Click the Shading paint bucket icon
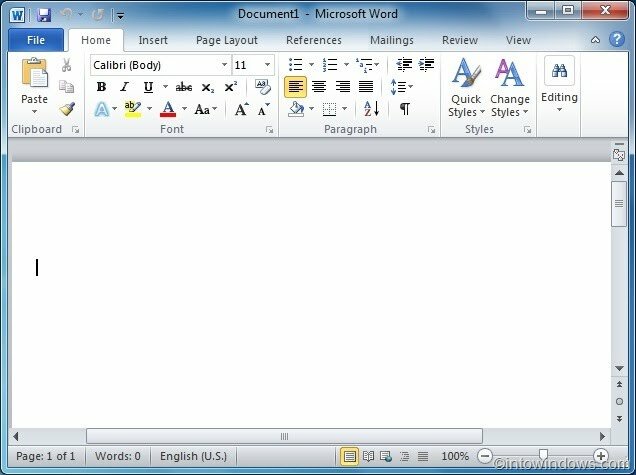Screen dimensions: 636x475 tap(296, 109)
